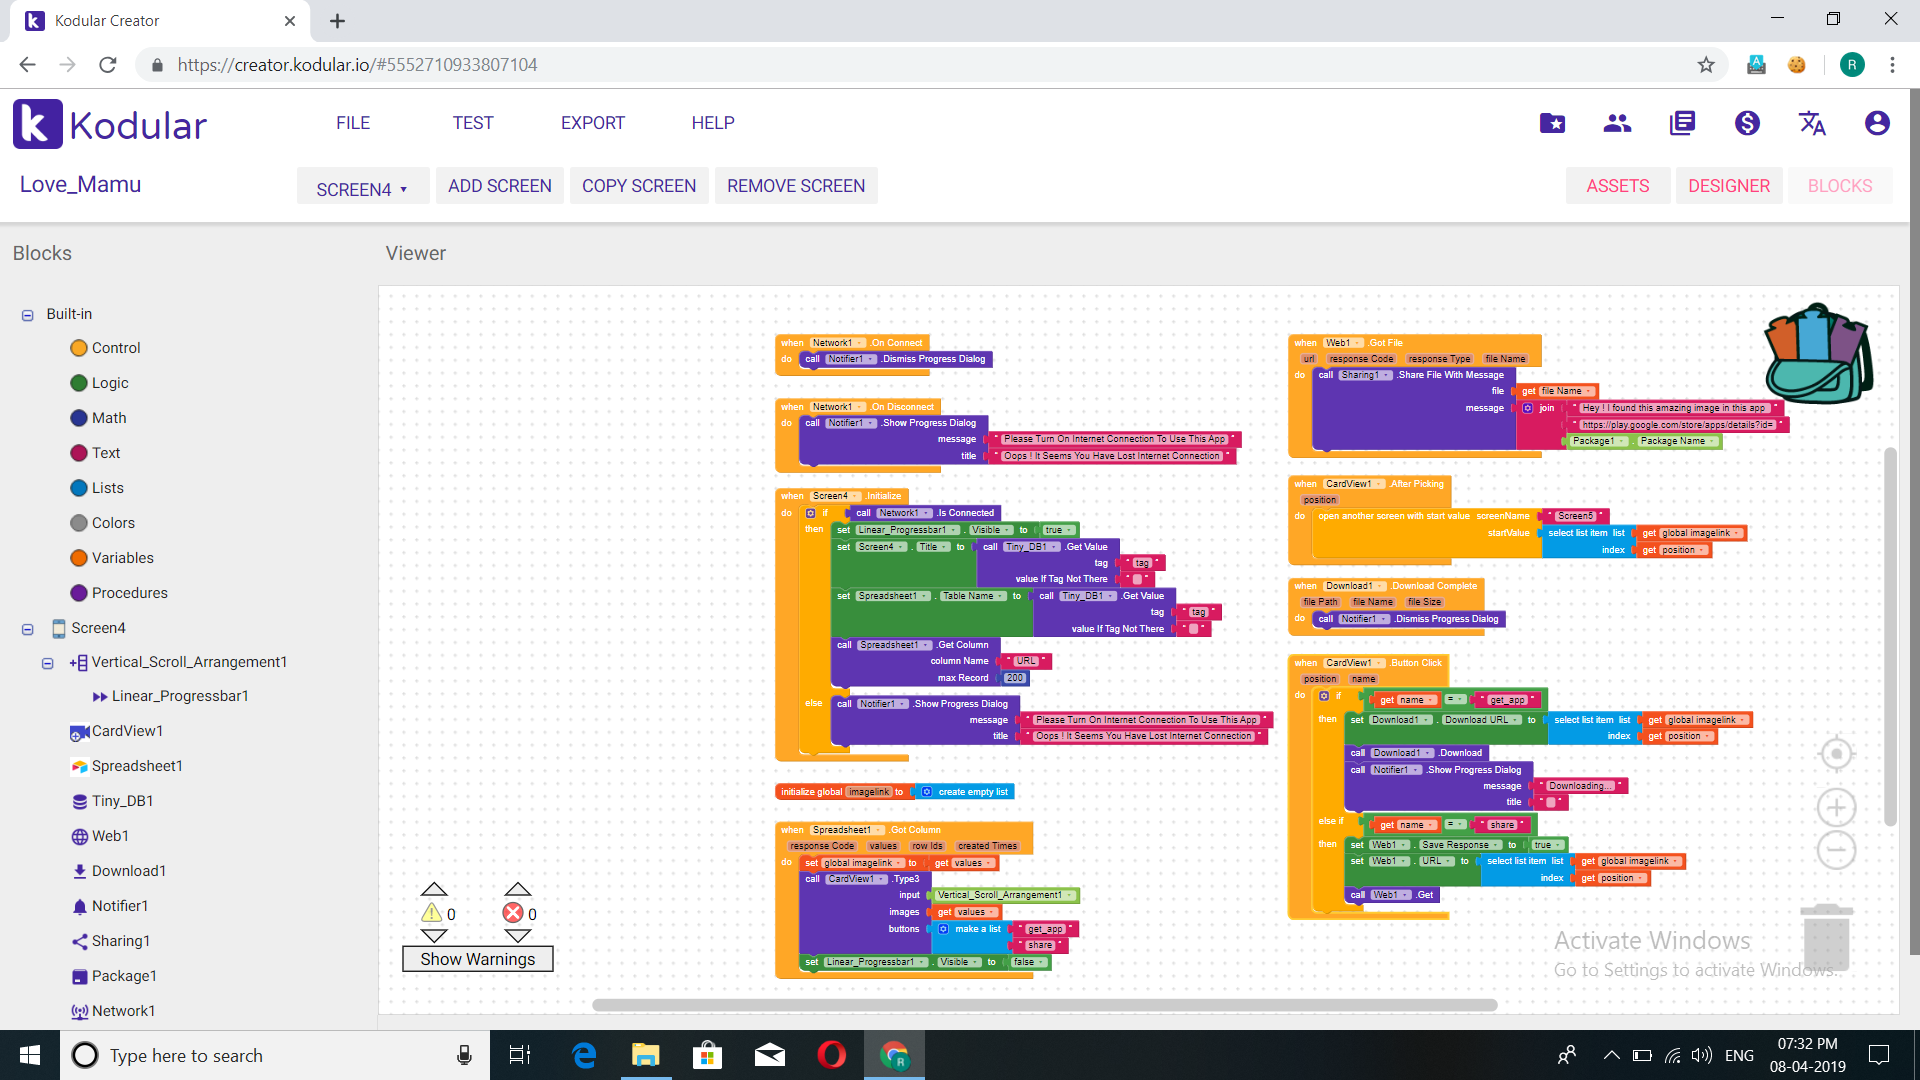Center the workspace with crosshair button
This screenshot has width=1920, height=1080.
(1836, 754)
